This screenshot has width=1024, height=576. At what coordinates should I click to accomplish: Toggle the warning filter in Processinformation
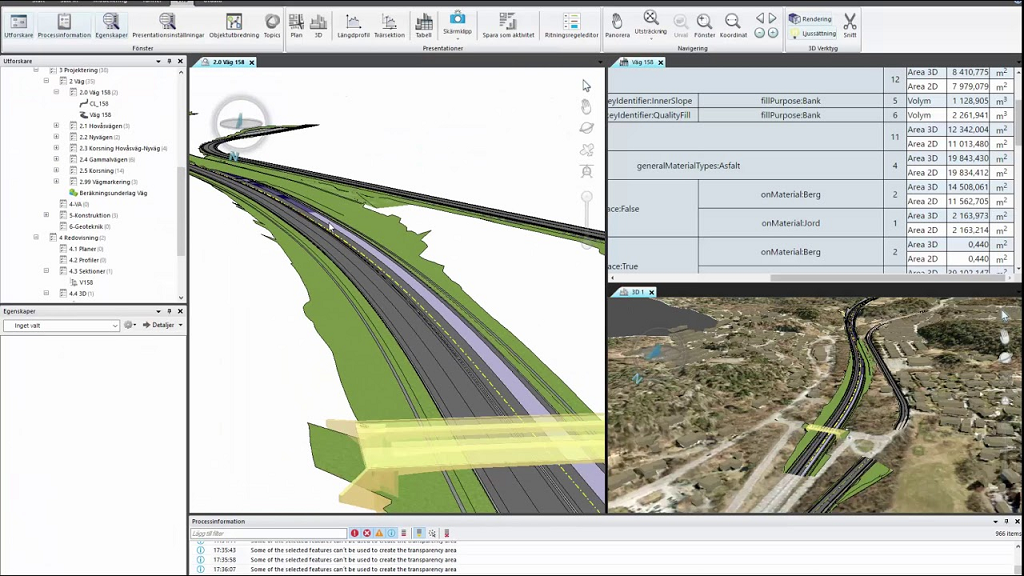tap(379, 533)
